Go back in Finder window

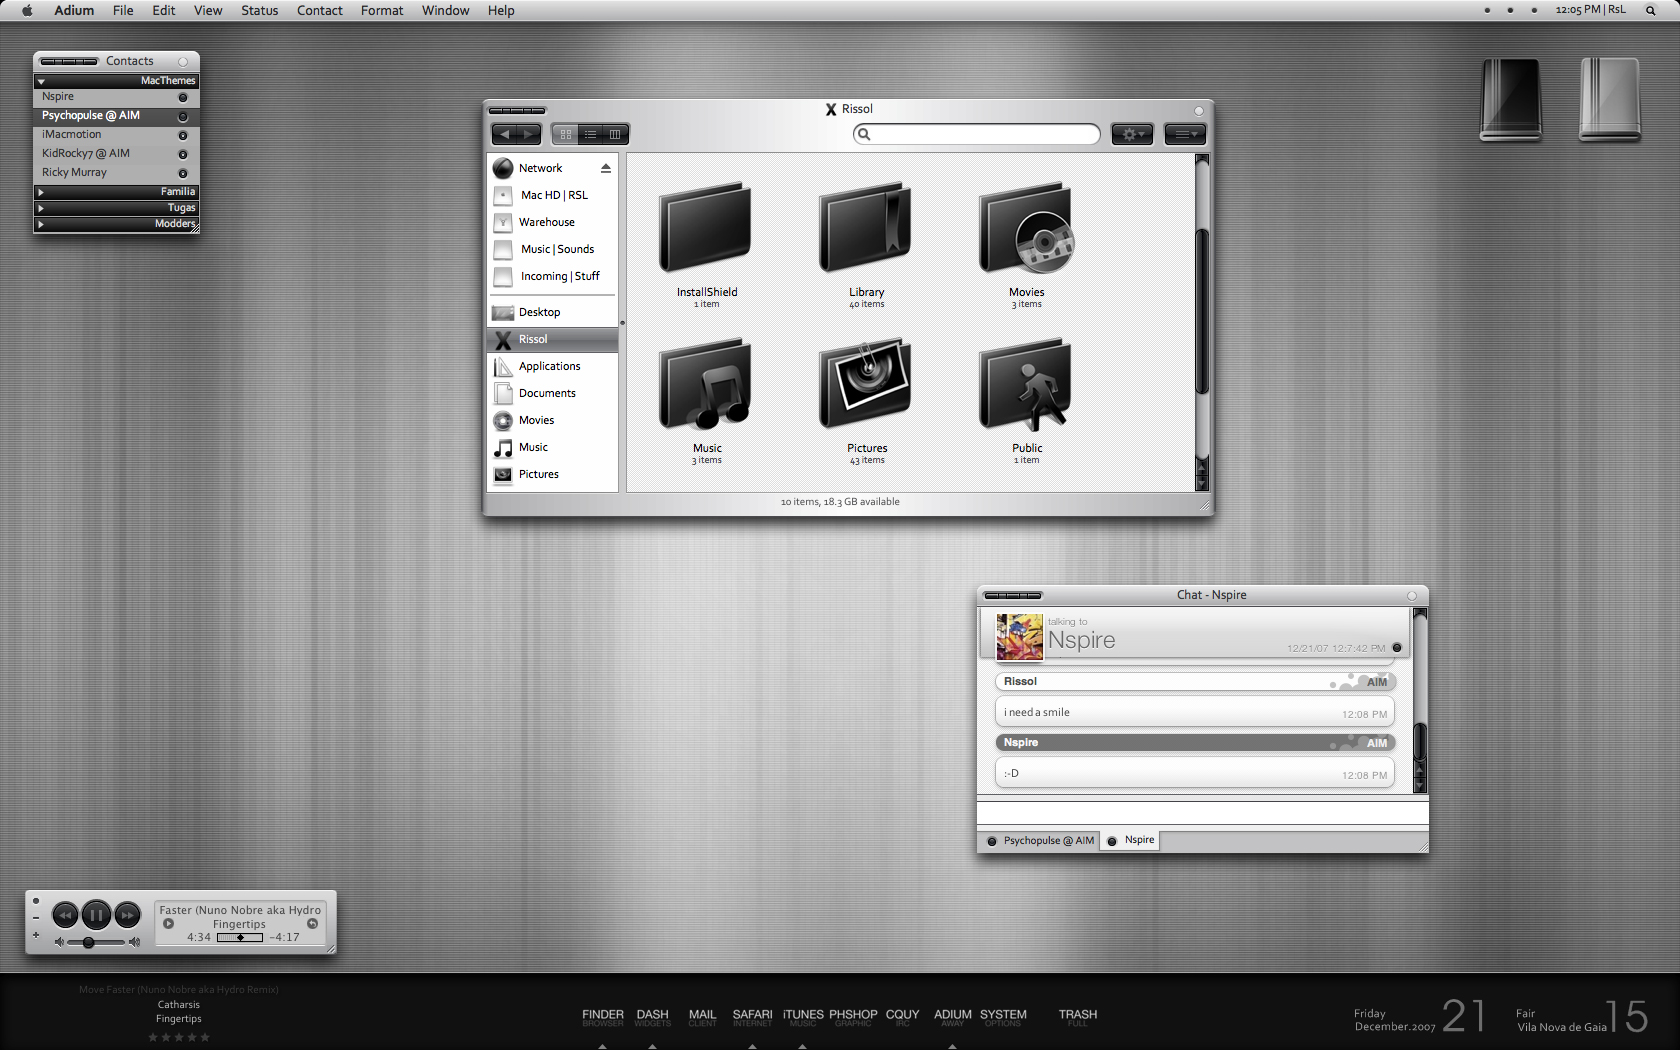[x=505, y=134]
